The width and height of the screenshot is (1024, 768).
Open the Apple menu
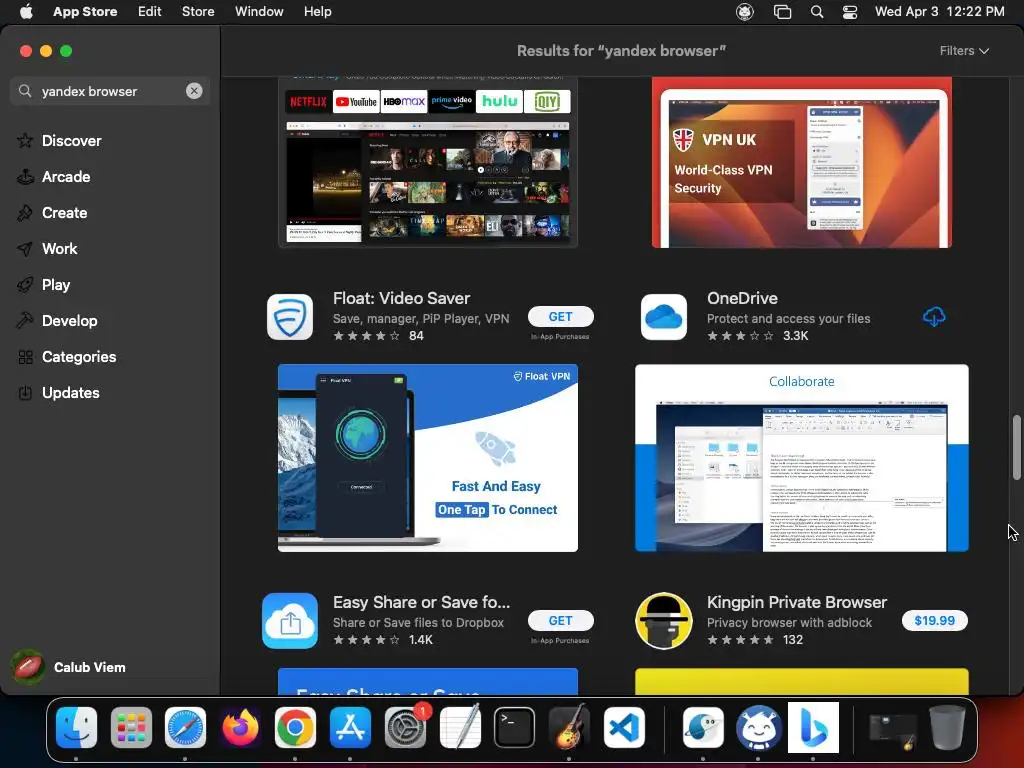click(x=26, y=12)
